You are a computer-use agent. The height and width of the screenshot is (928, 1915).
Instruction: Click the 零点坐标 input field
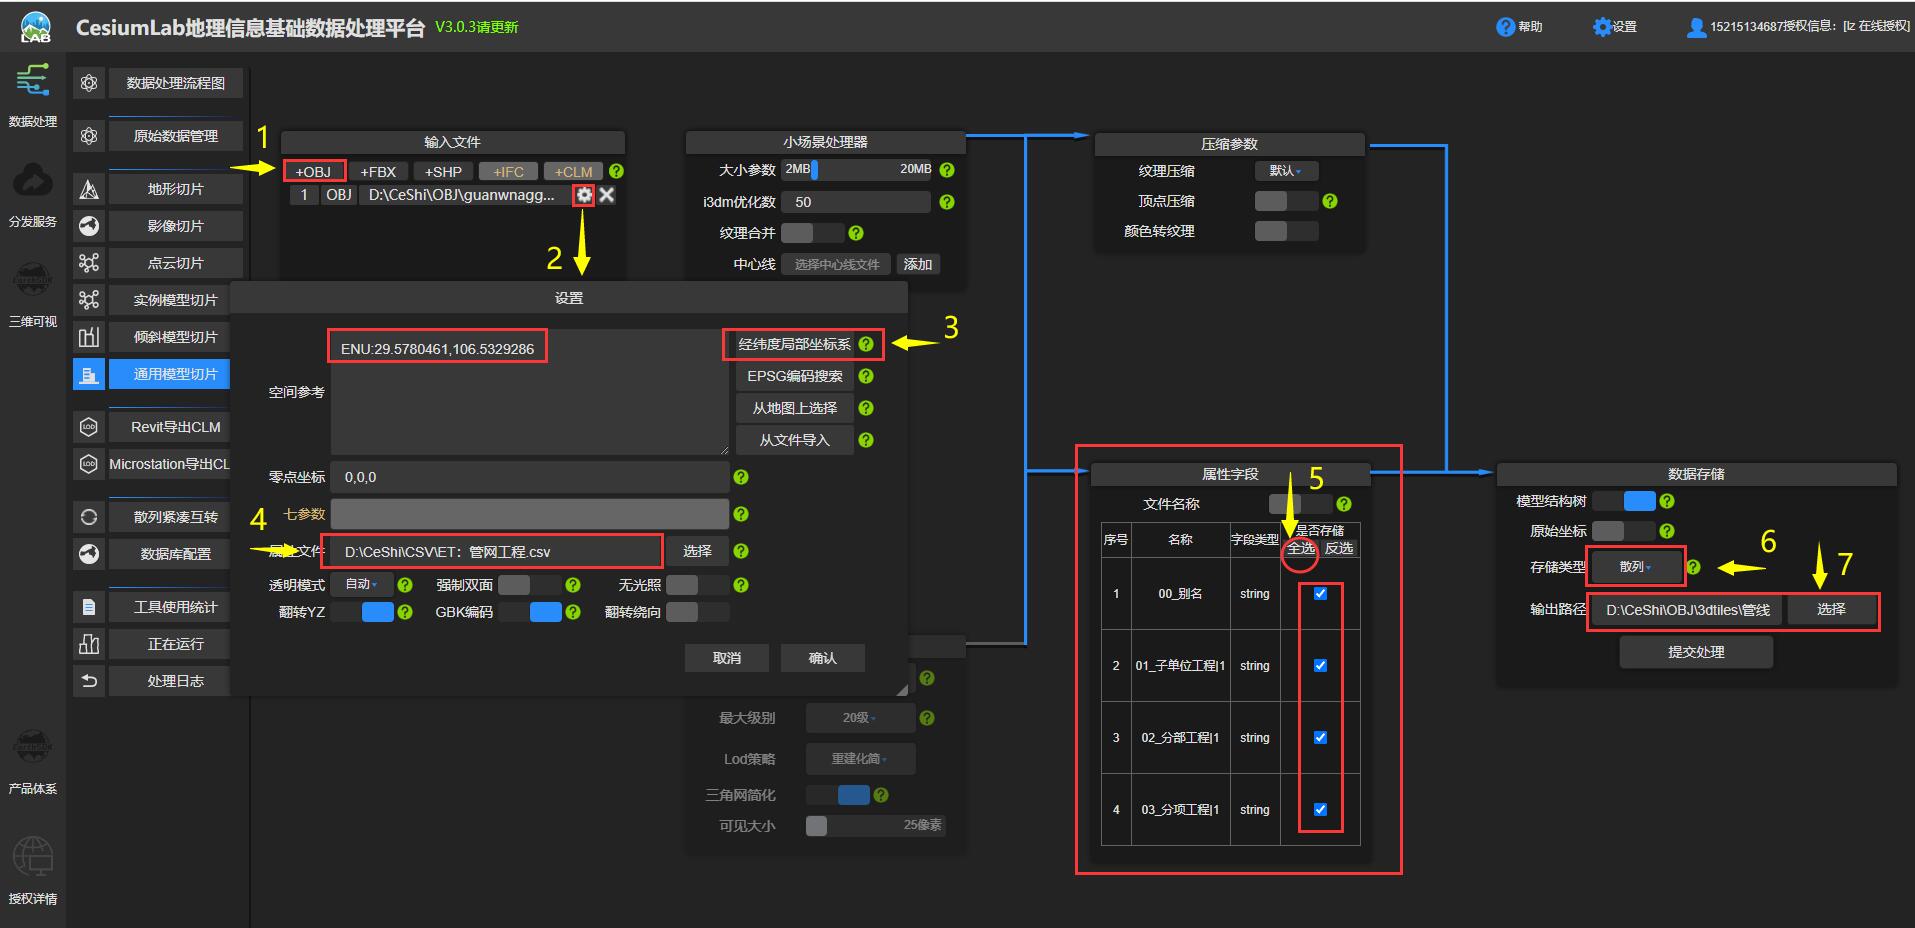[530, 477]
